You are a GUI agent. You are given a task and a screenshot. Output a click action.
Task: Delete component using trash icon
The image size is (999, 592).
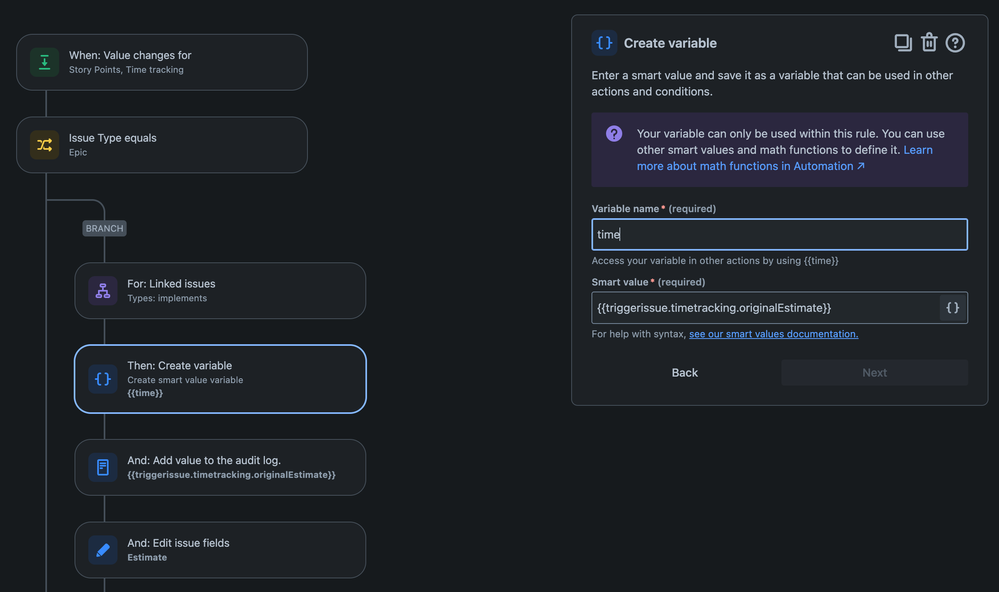929,42
